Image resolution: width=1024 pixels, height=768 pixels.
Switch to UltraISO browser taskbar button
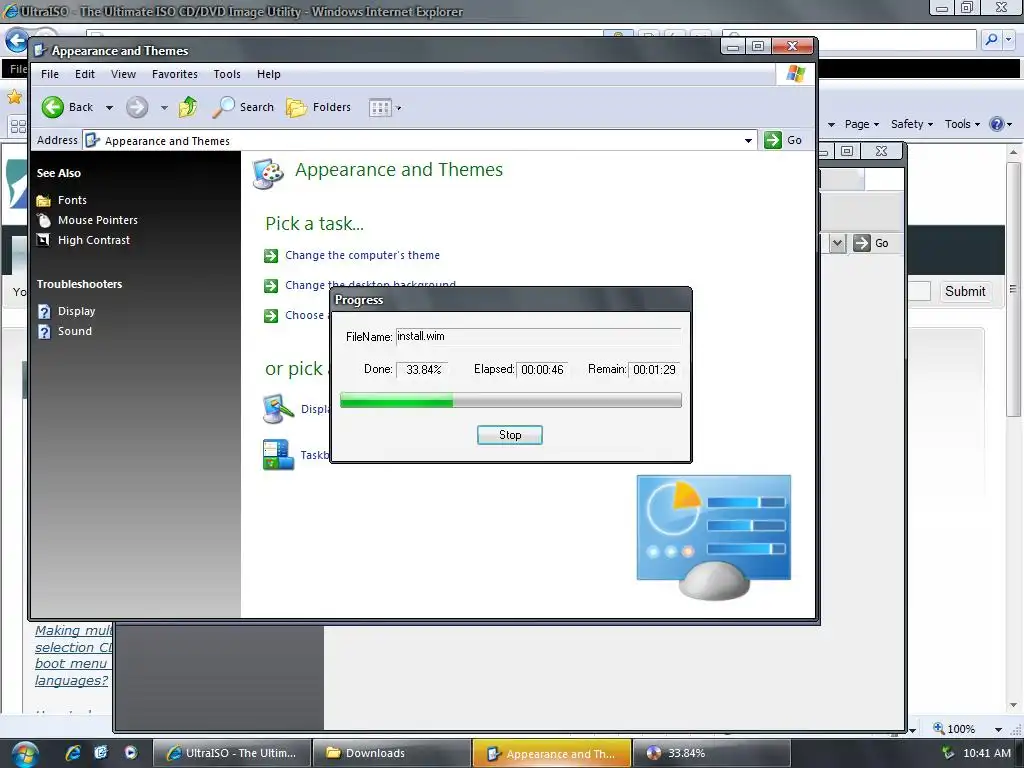pos(232,753)
